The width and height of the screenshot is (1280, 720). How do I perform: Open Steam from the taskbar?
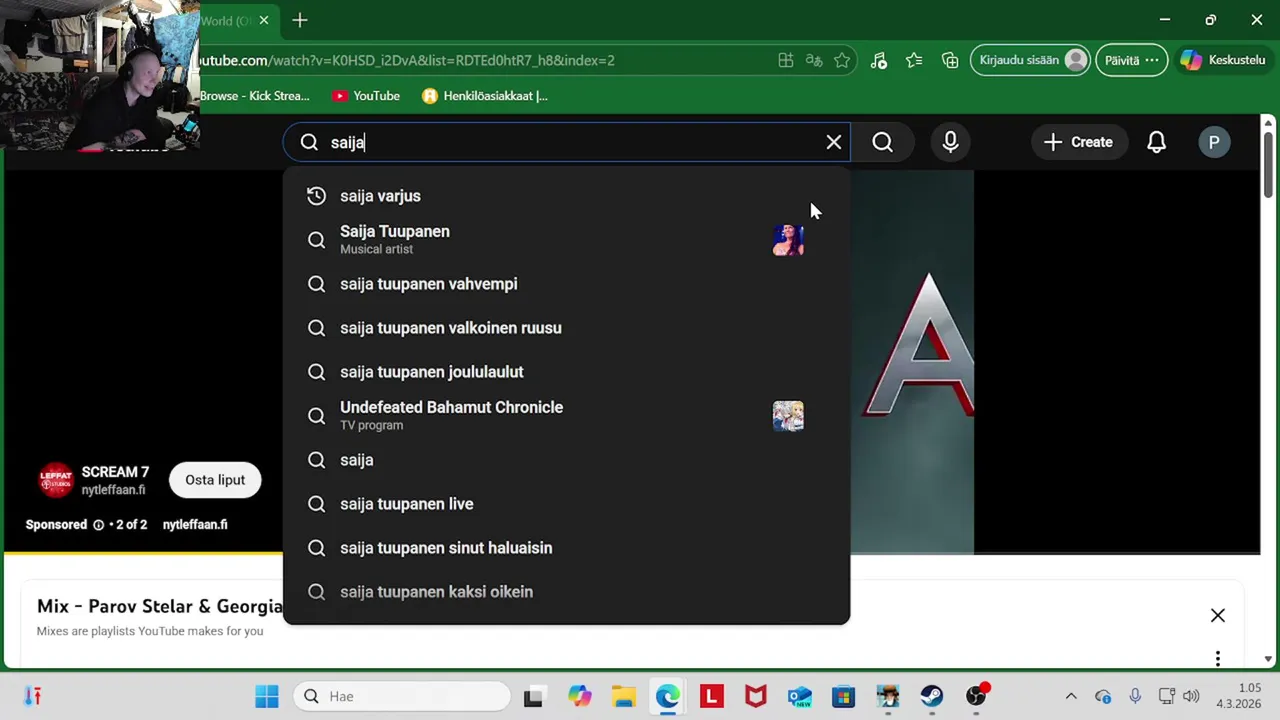coord(931,696)
